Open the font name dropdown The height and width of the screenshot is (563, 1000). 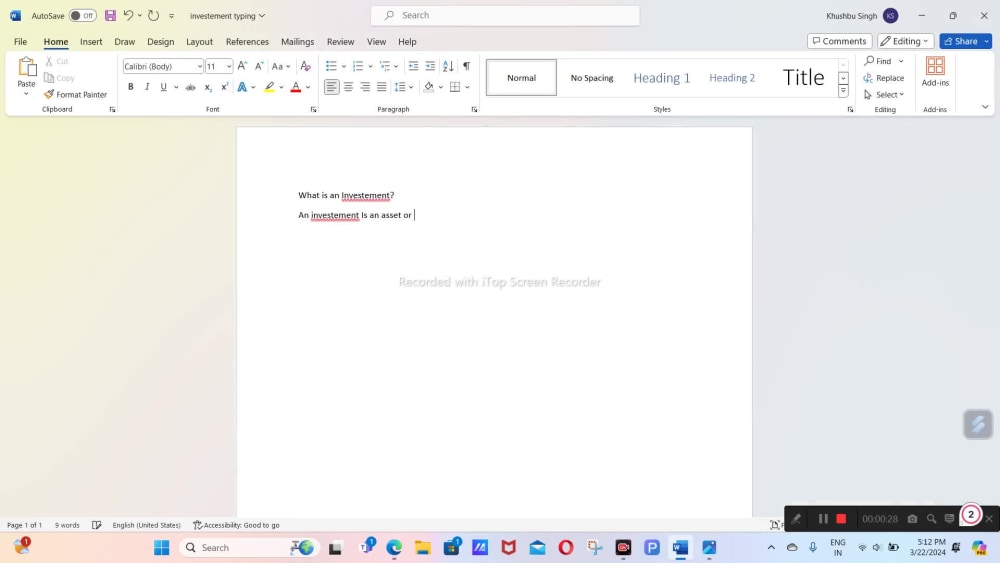tap(199, 66)
